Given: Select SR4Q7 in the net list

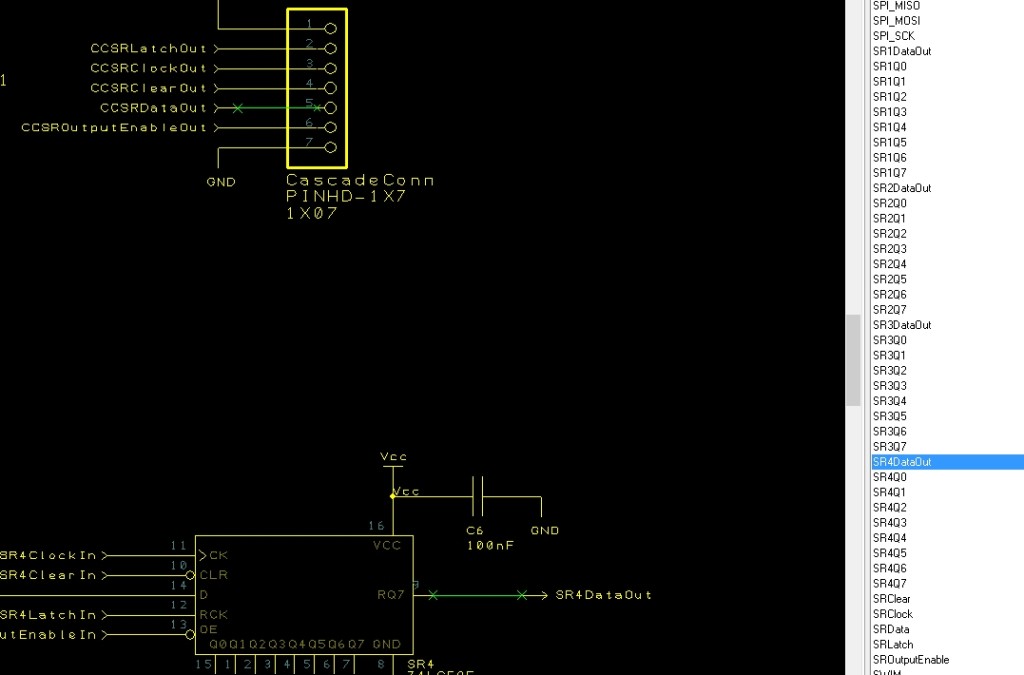Looking at the screenshot, I should [x=889, y=584].
